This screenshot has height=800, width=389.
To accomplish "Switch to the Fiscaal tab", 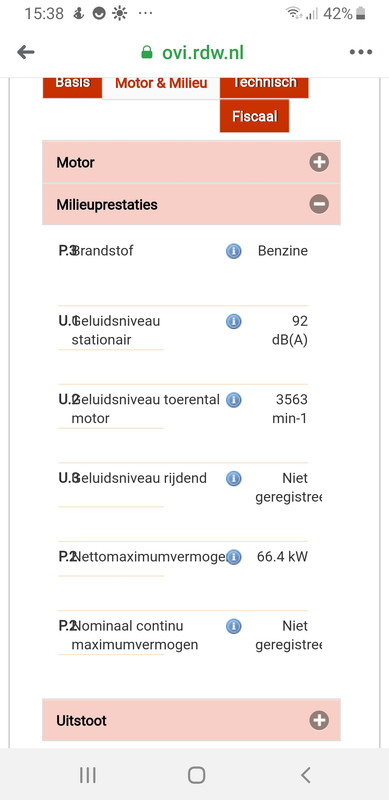I will click(x=254, y=116).
